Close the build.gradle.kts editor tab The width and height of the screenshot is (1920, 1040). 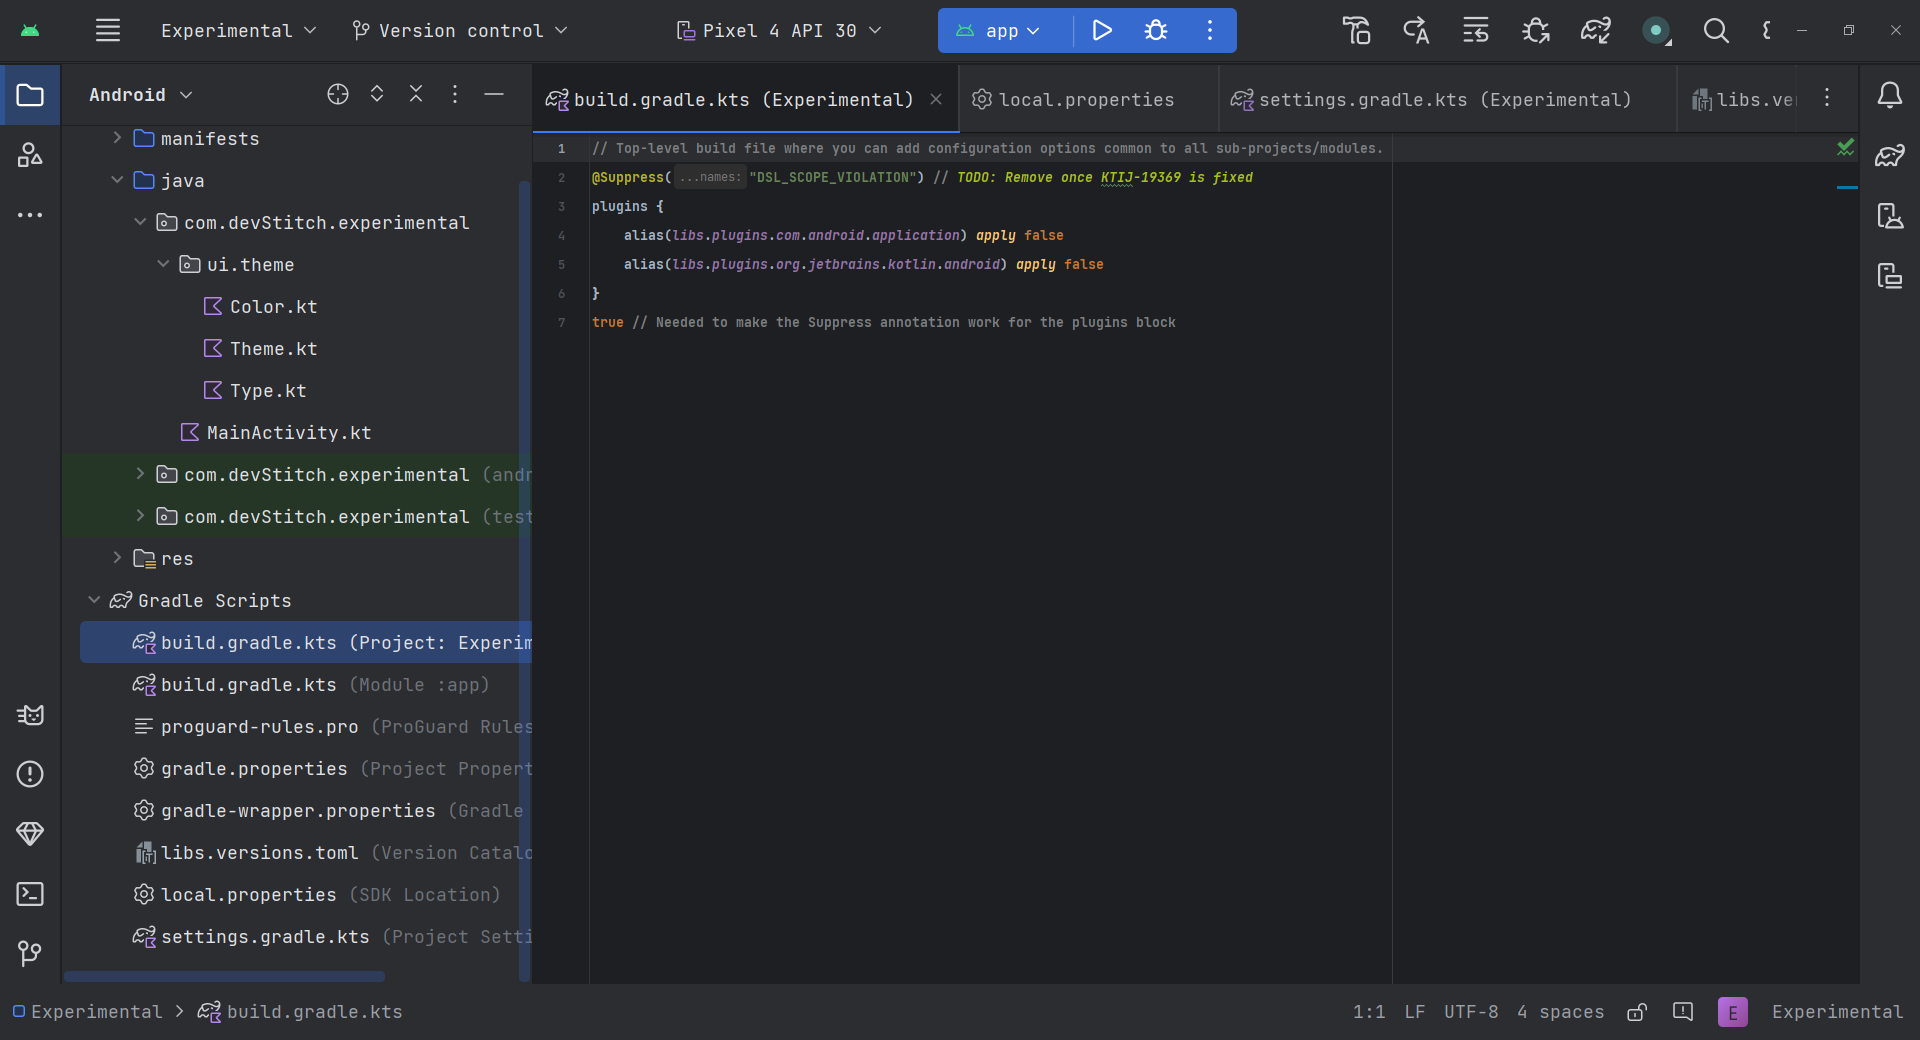pyautogui.click(x=936, y=99)
